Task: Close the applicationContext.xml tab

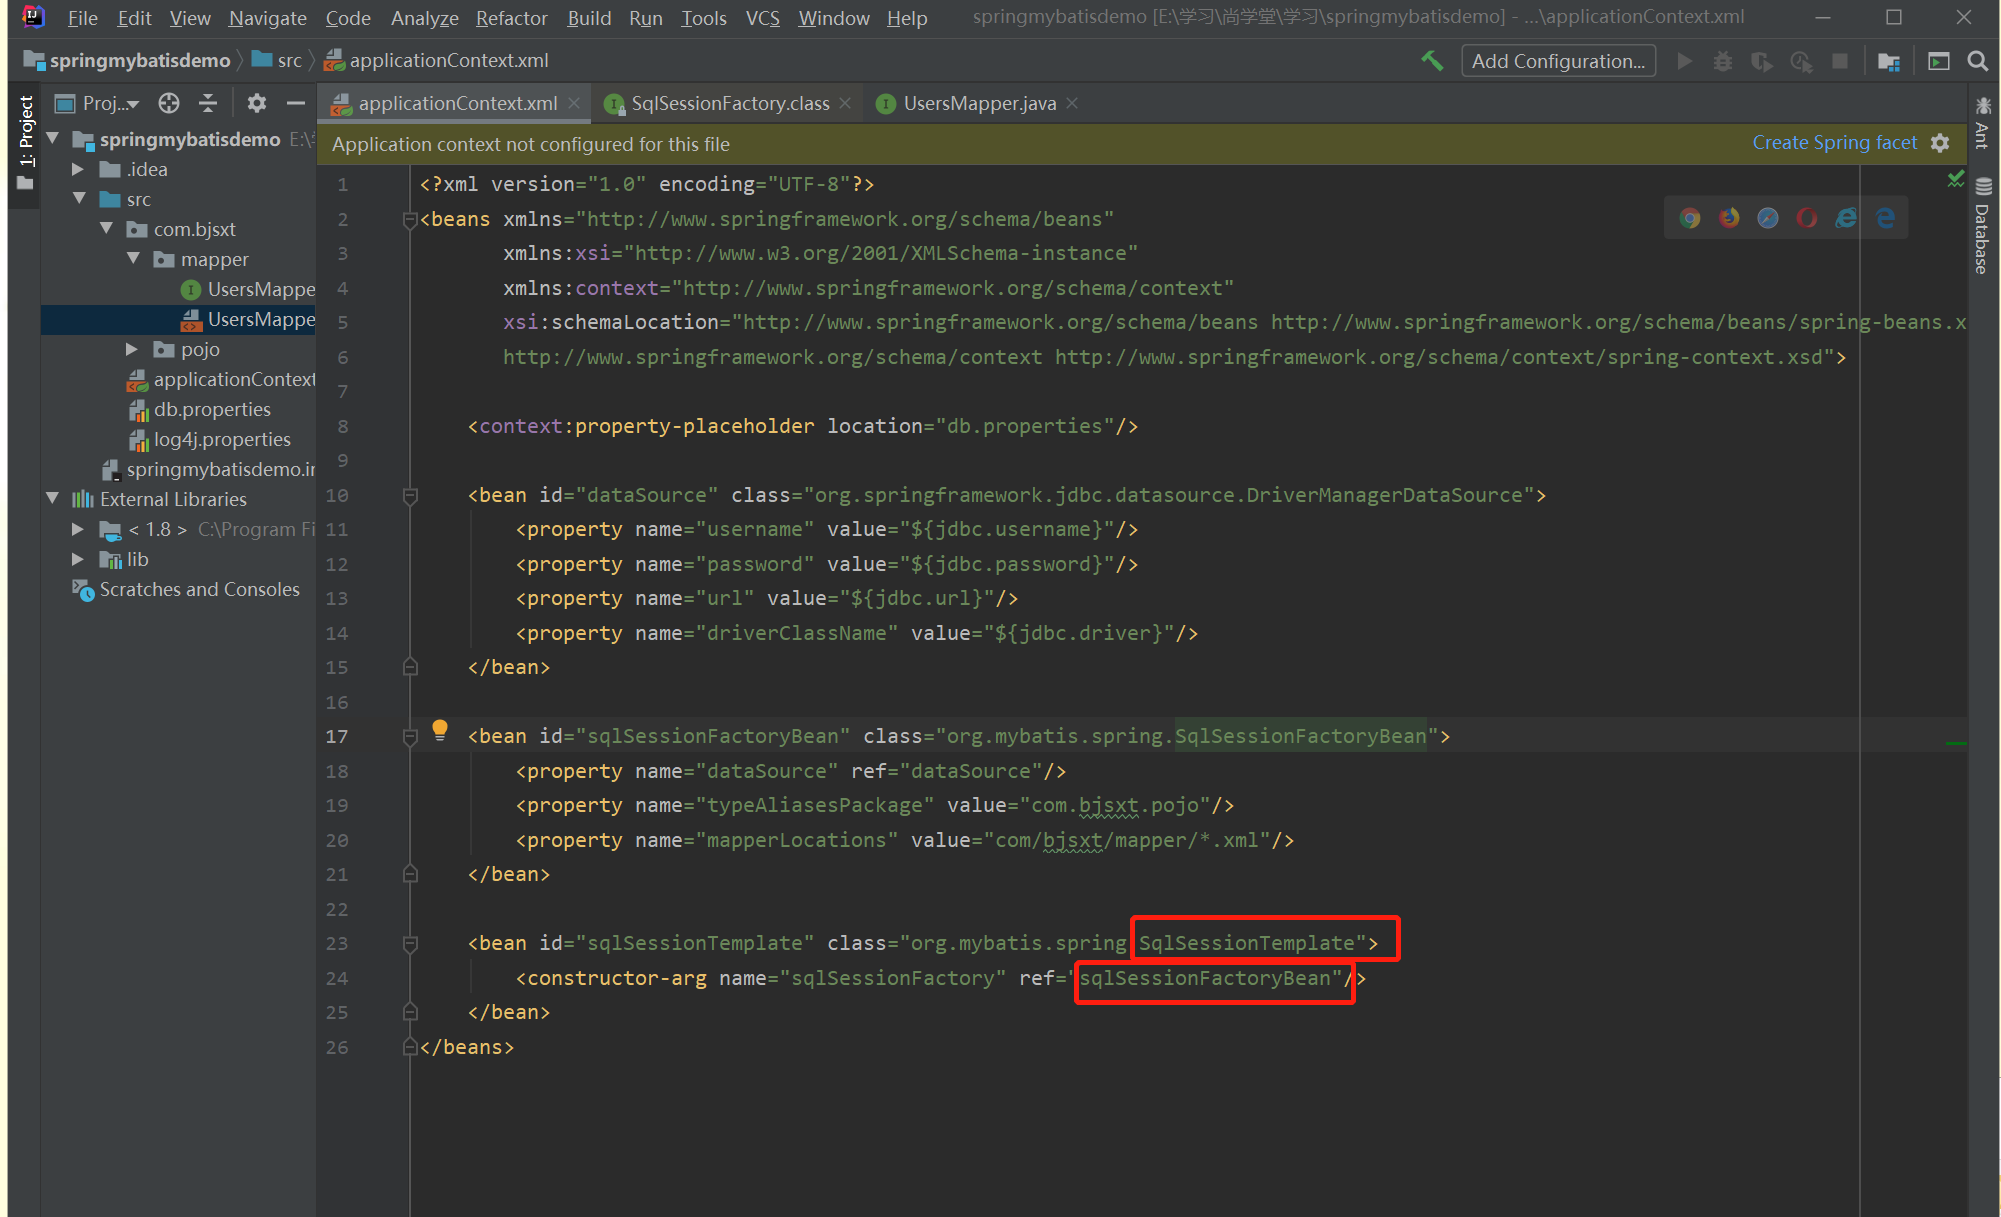Action: pos(574,103)
